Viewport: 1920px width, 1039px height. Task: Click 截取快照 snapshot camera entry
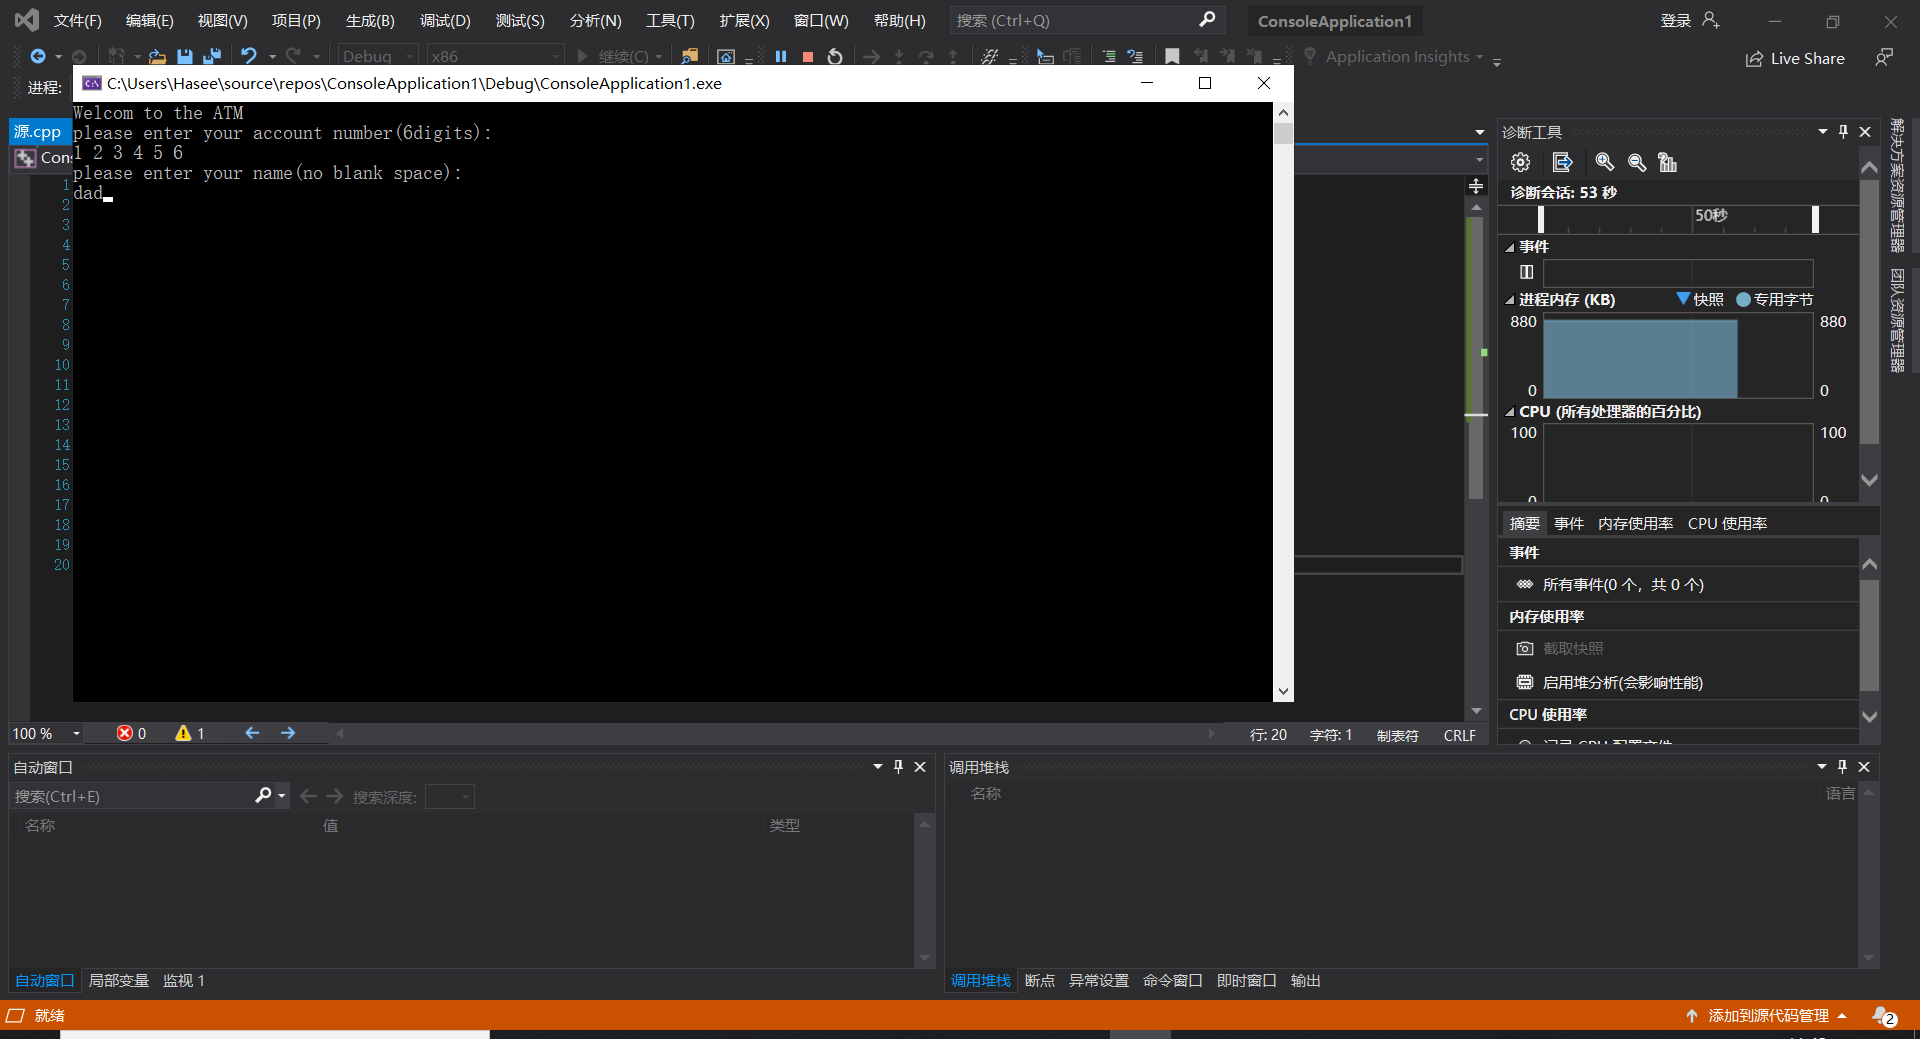pyautogui.click(x=1560, y=649)
